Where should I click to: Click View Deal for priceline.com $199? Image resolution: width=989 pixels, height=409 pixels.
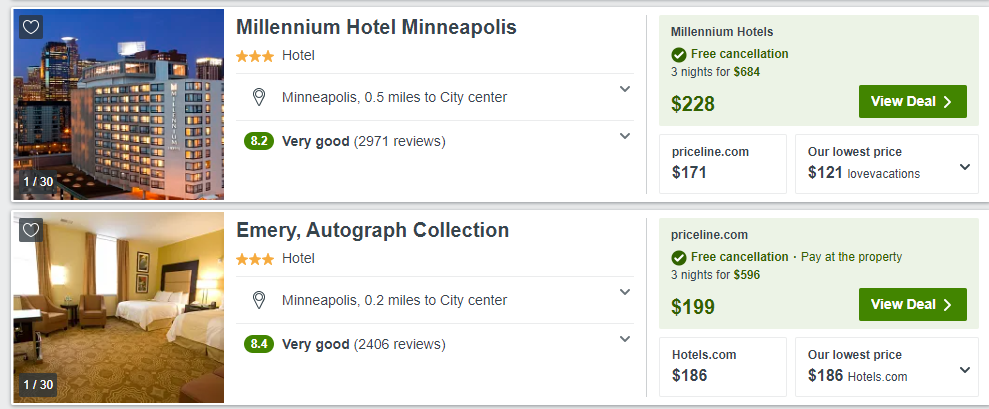[912, 305]
